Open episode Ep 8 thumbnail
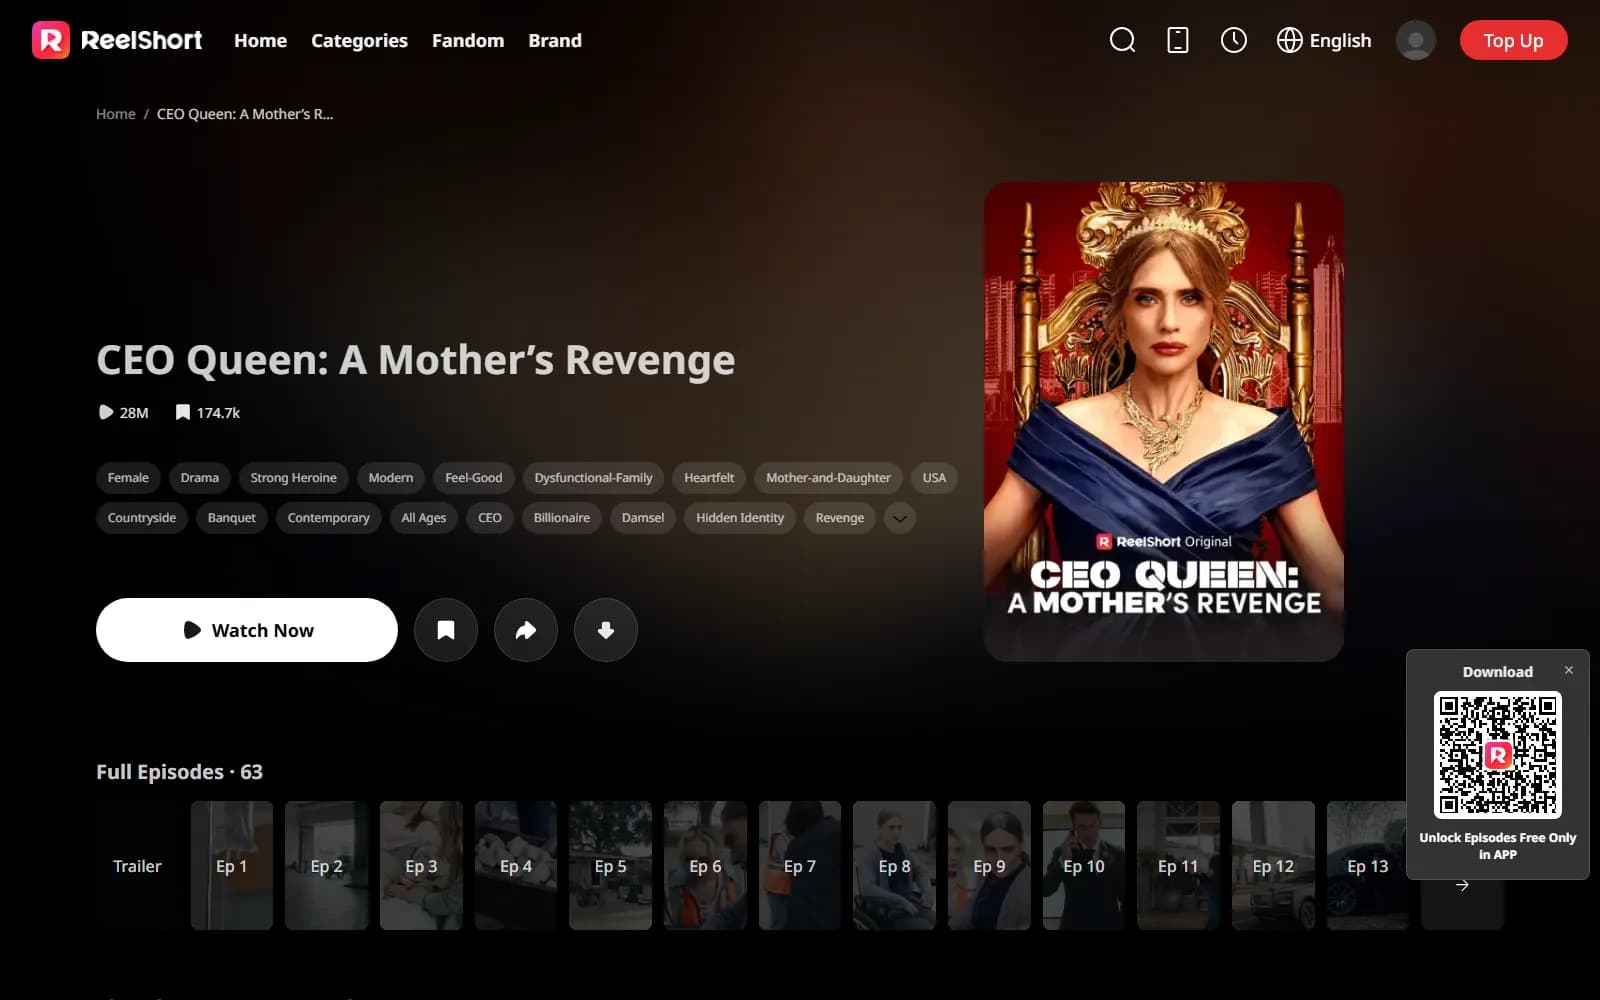This screenshot has width=1600, height=1000. click(894, 865)
